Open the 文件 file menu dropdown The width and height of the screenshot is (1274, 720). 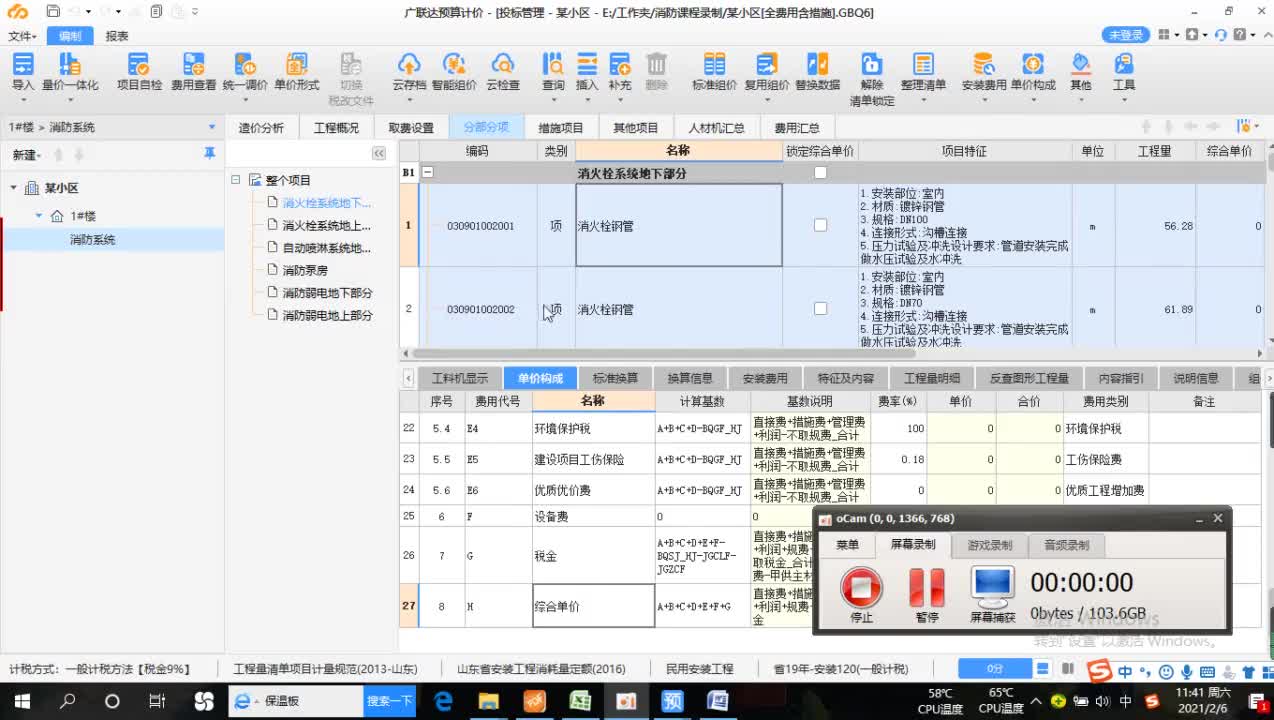[22, 36]
